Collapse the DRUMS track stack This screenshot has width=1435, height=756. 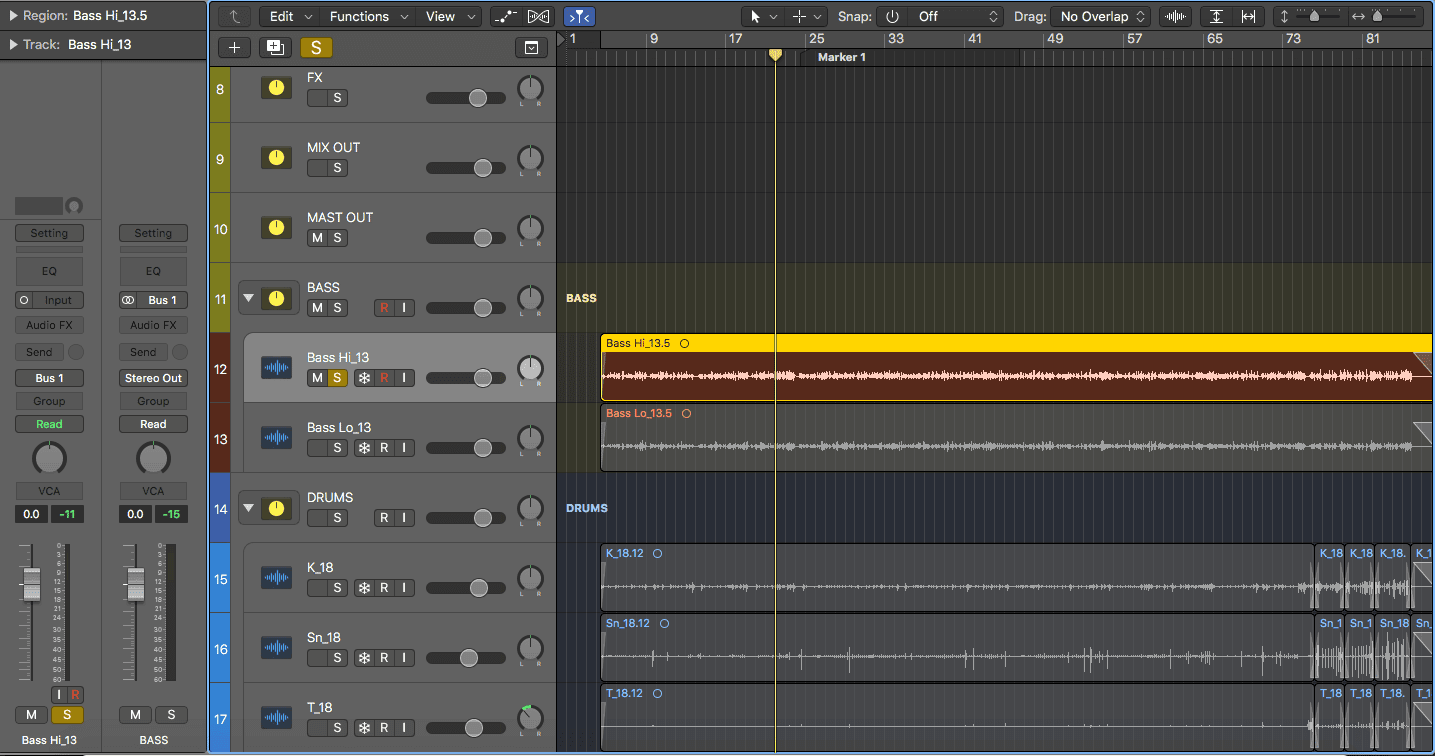coord(249,508)
